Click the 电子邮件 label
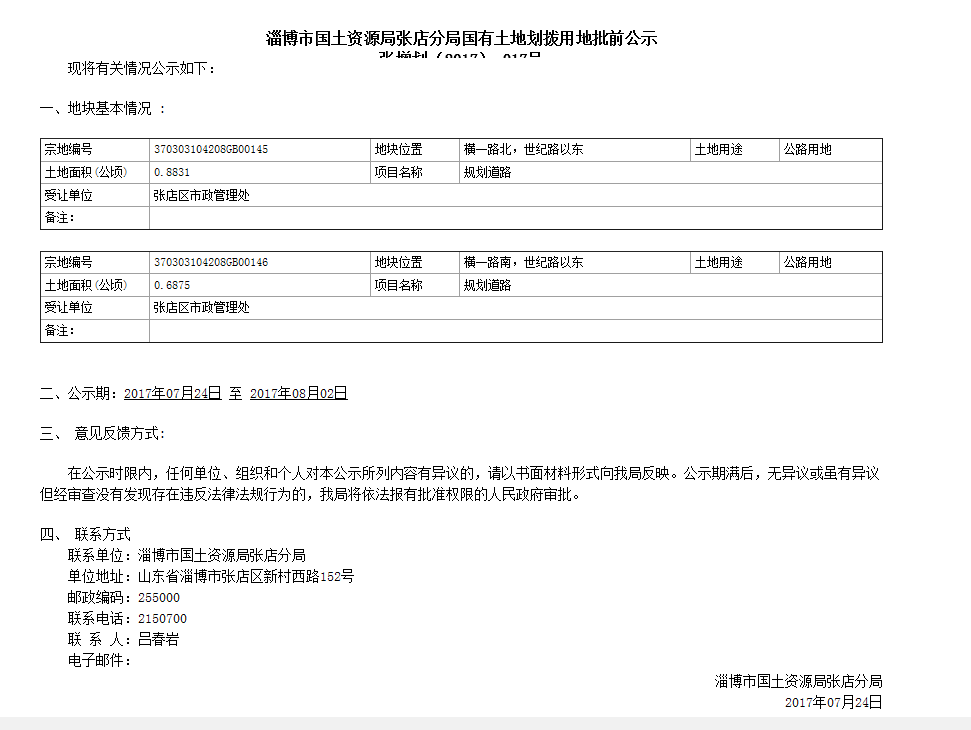This screenshot has width=971, height=730. pos(99,661)
